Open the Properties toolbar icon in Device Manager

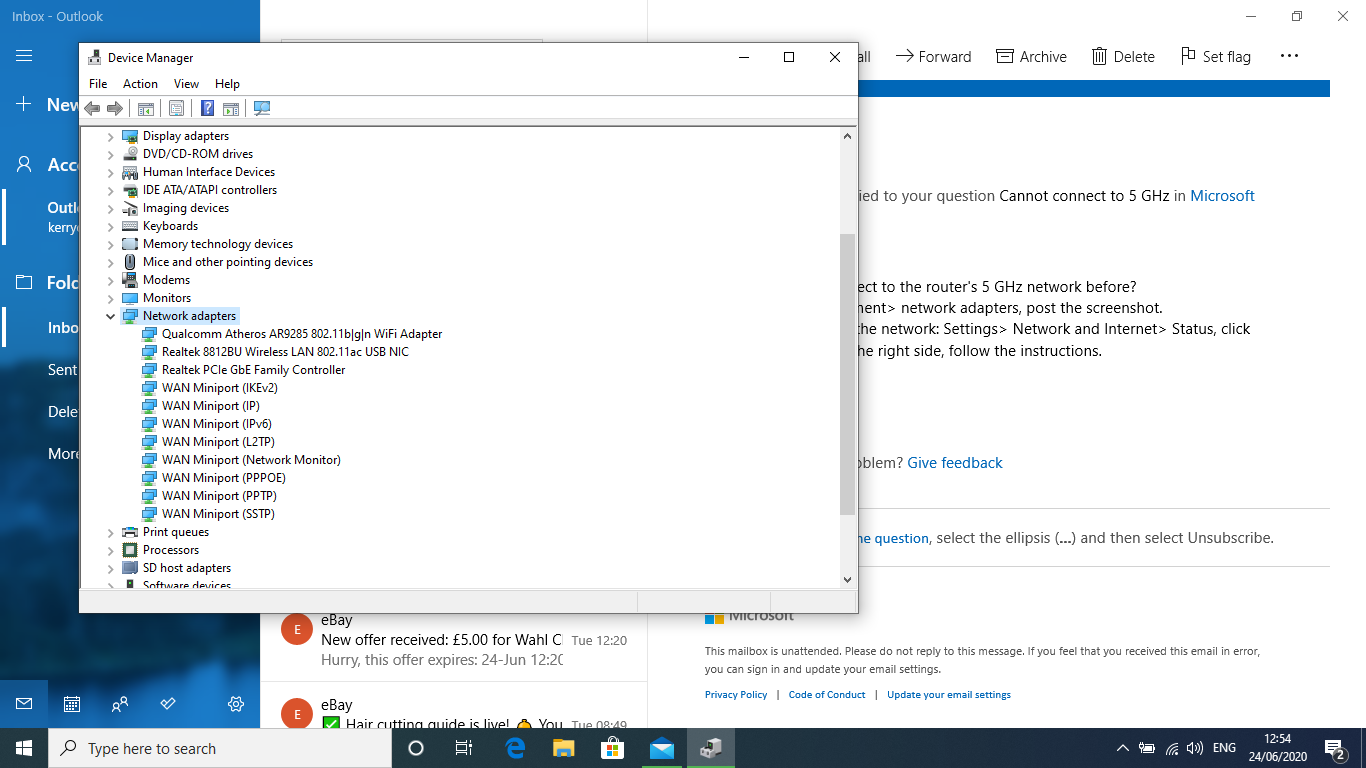tap(176, 108)
